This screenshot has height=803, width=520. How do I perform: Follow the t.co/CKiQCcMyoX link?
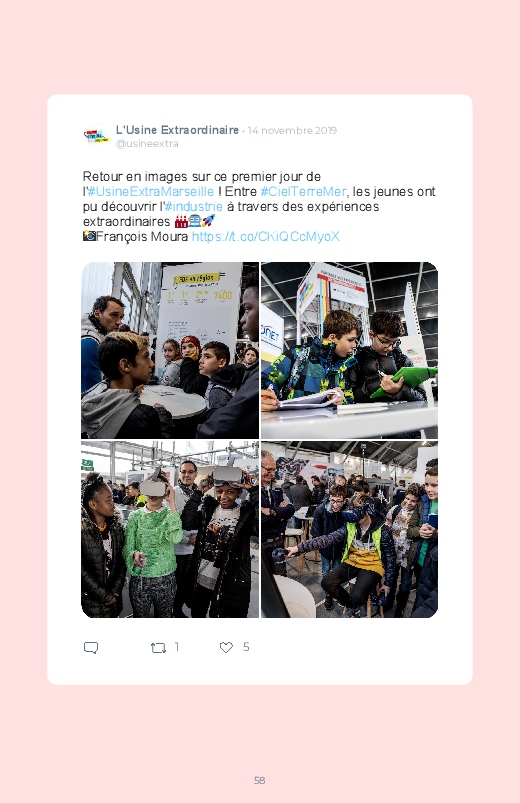pyautogui.click(x=265, y=237)
